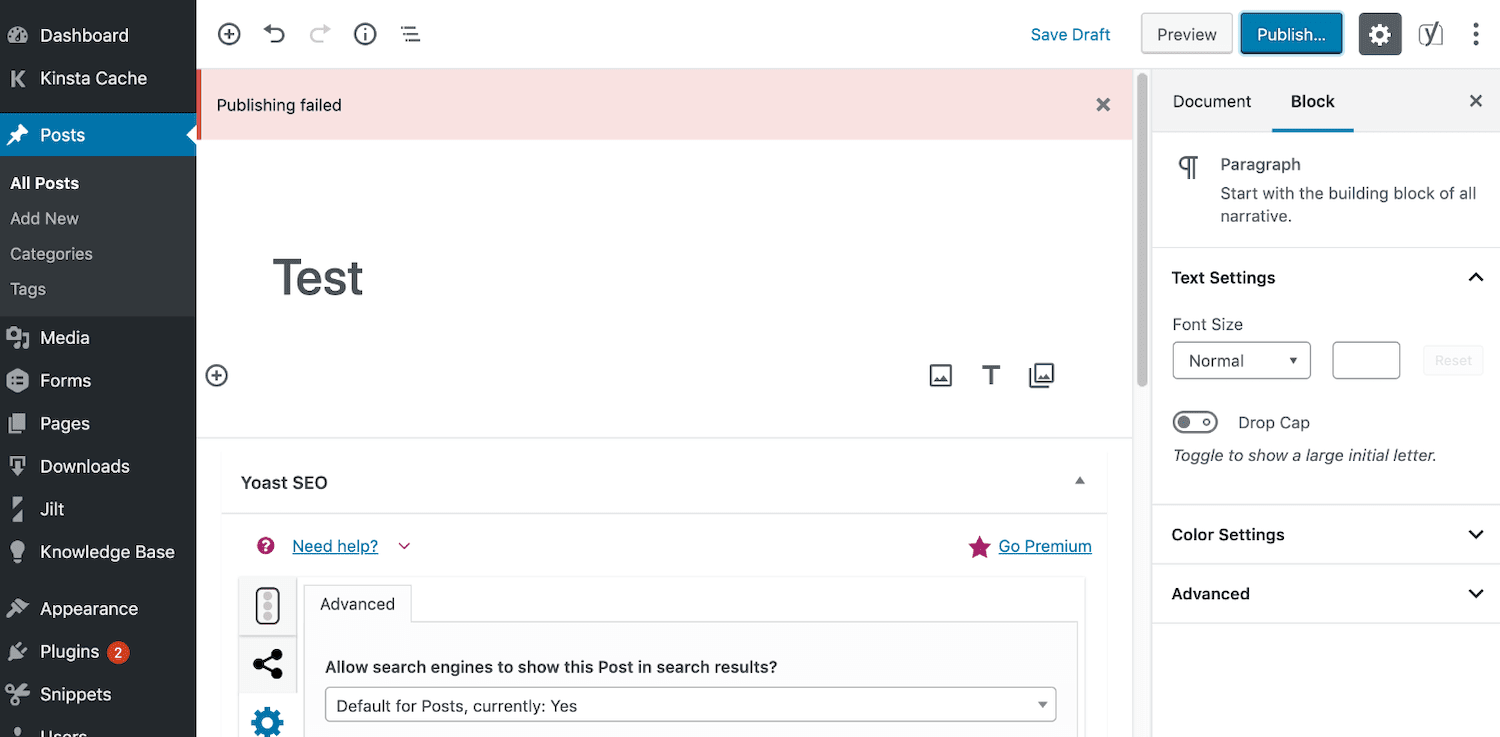Open block navigation from the toolbar
This screenshot has width=1500, height=737.
[410, 33]
